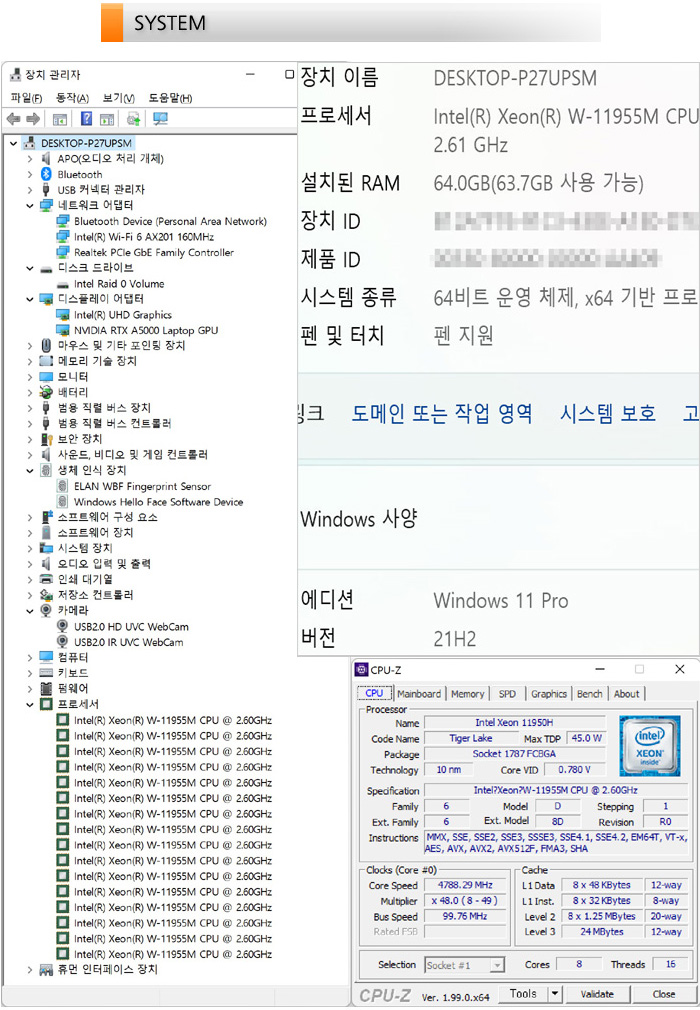Click the Windows 11 Pro edition text

(x=500, y=600)
